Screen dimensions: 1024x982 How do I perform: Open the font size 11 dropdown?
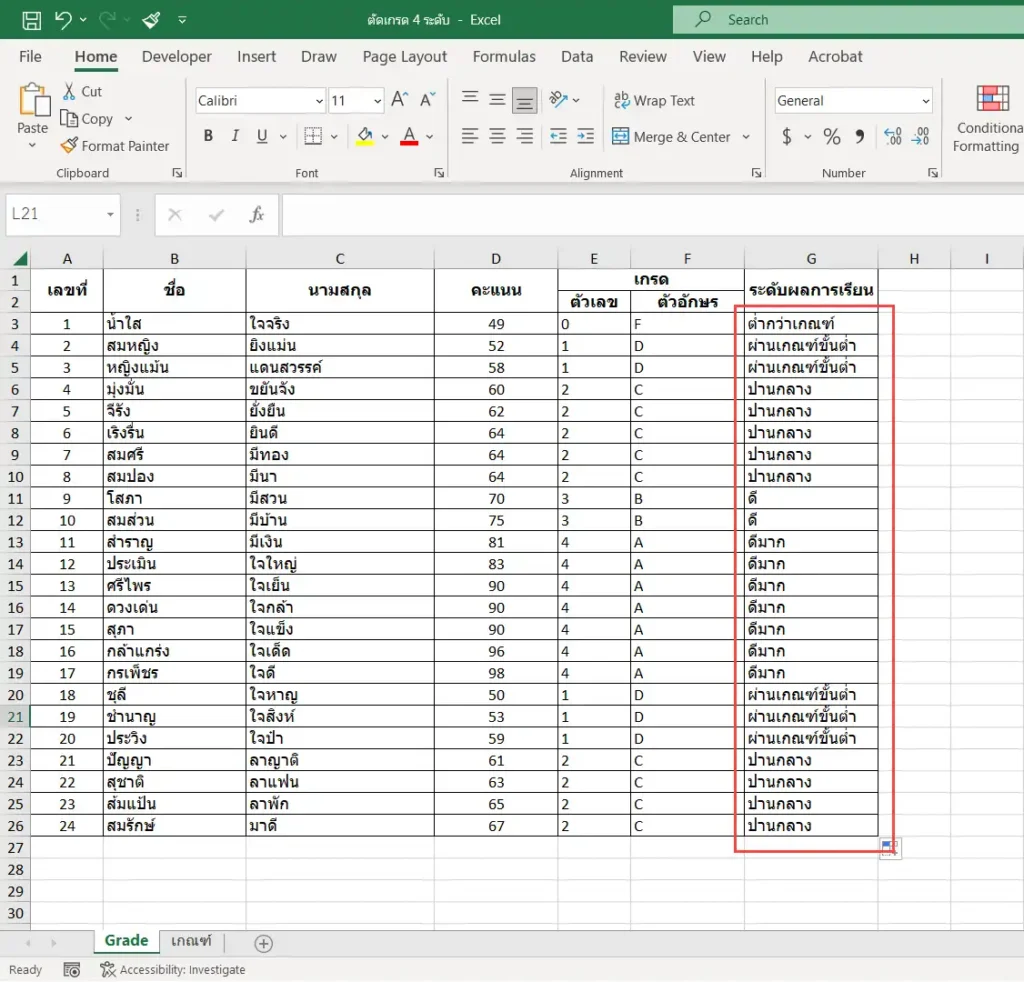coord(377,101)
